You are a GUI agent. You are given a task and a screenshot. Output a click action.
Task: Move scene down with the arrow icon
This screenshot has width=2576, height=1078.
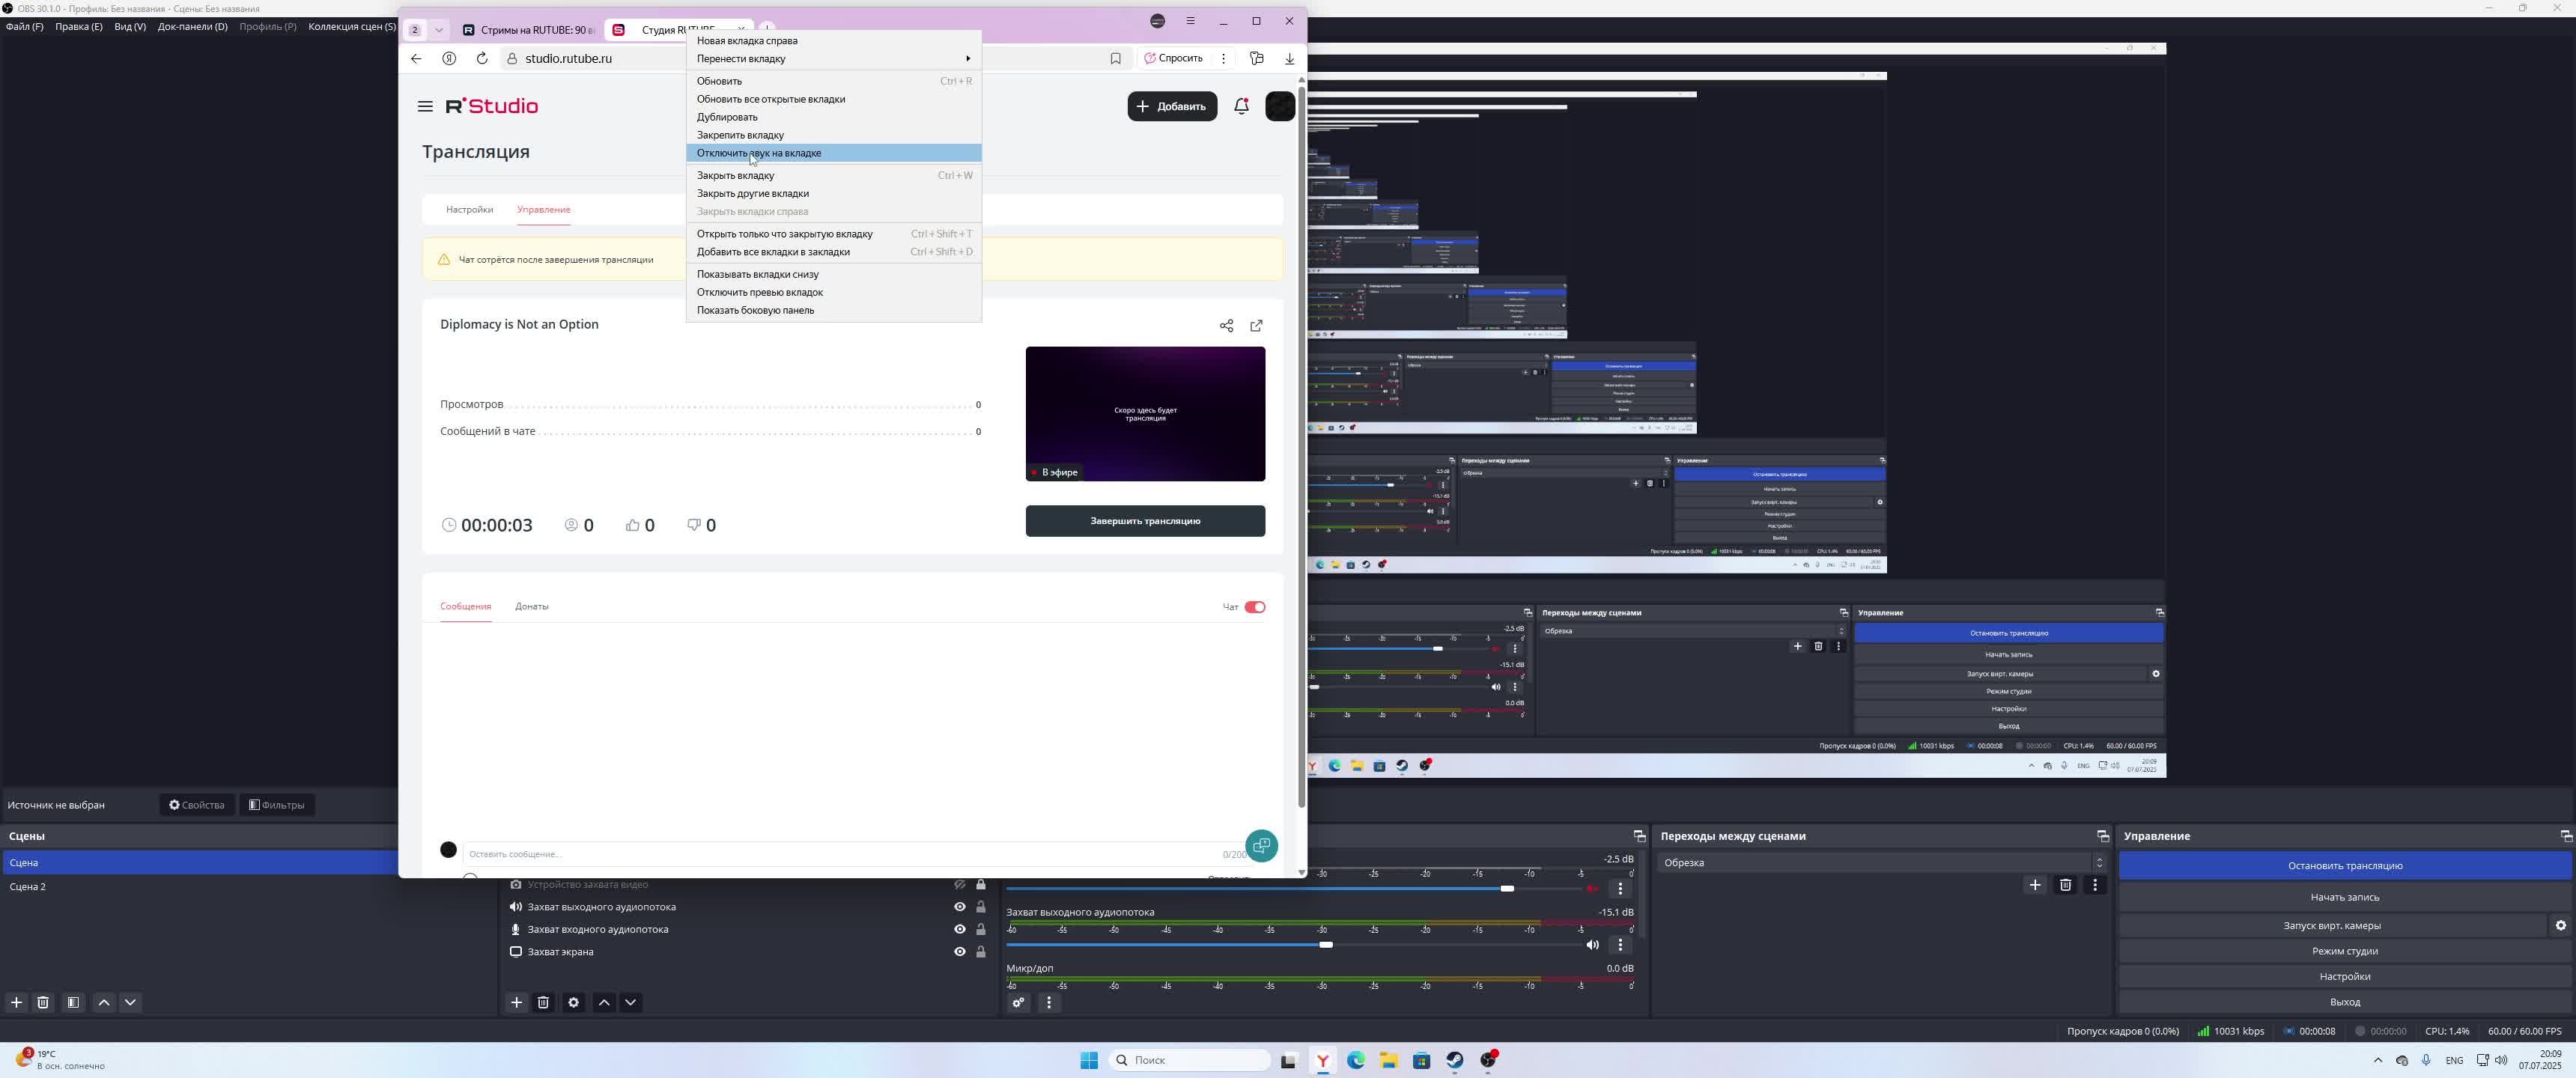pos(130,1002)
